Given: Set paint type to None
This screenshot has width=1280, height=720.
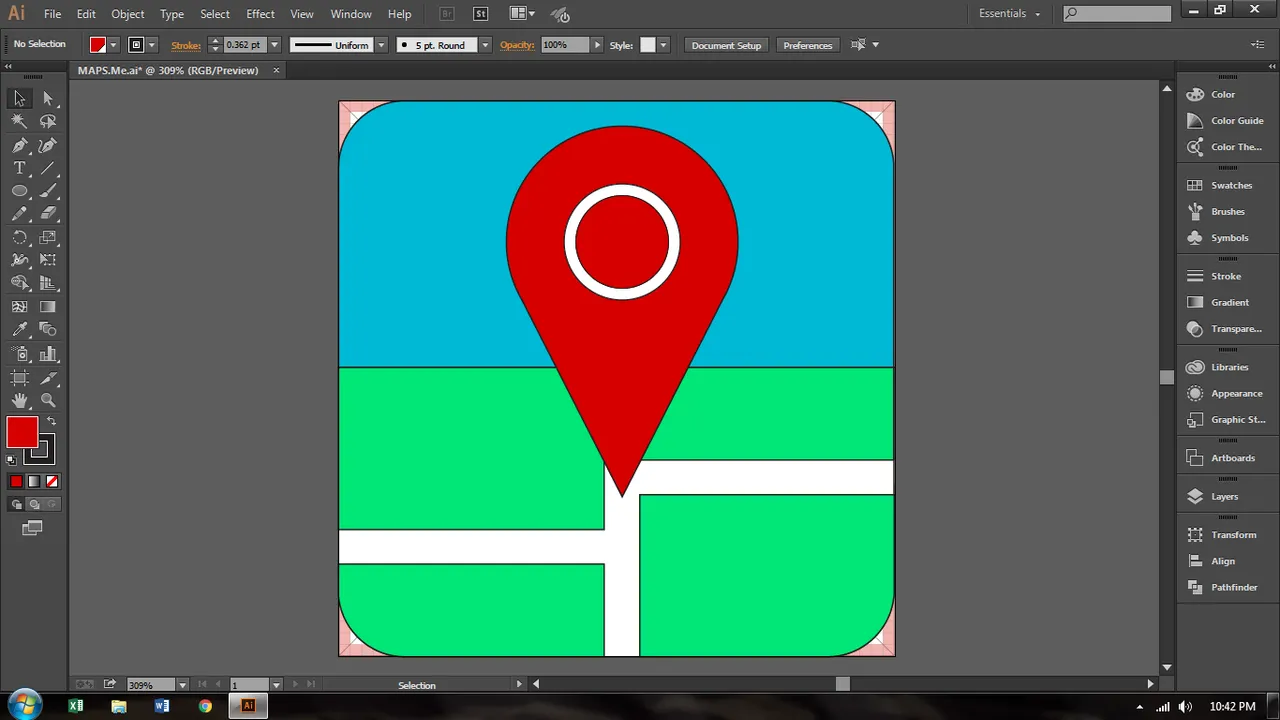Looking at the screenshot, I should coord(52,482).
